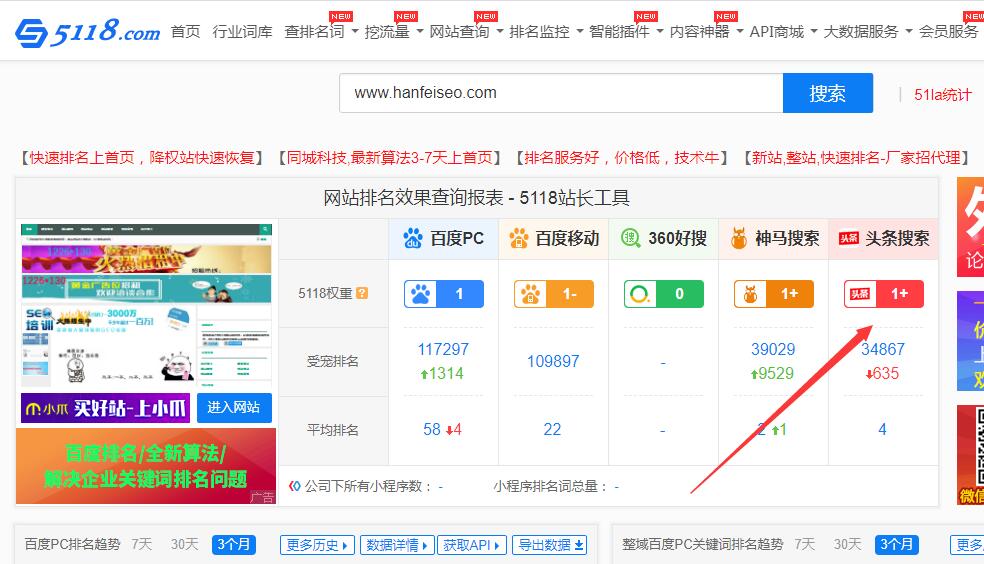
Task: Click the 头条 weight badge 1+
Action: point(884,294)
